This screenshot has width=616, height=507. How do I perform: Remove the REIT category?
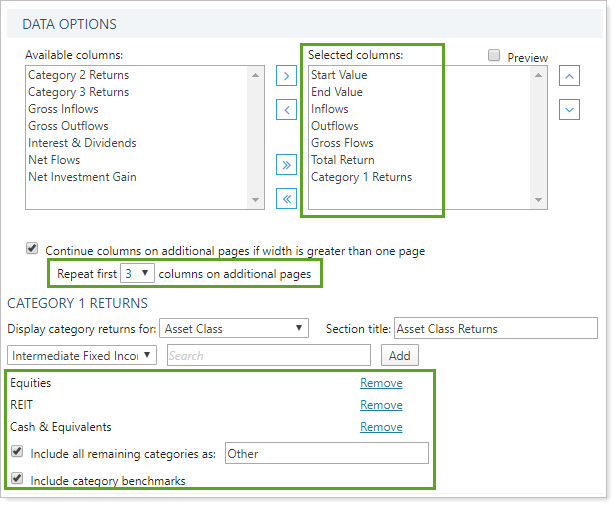click(381, 405)
